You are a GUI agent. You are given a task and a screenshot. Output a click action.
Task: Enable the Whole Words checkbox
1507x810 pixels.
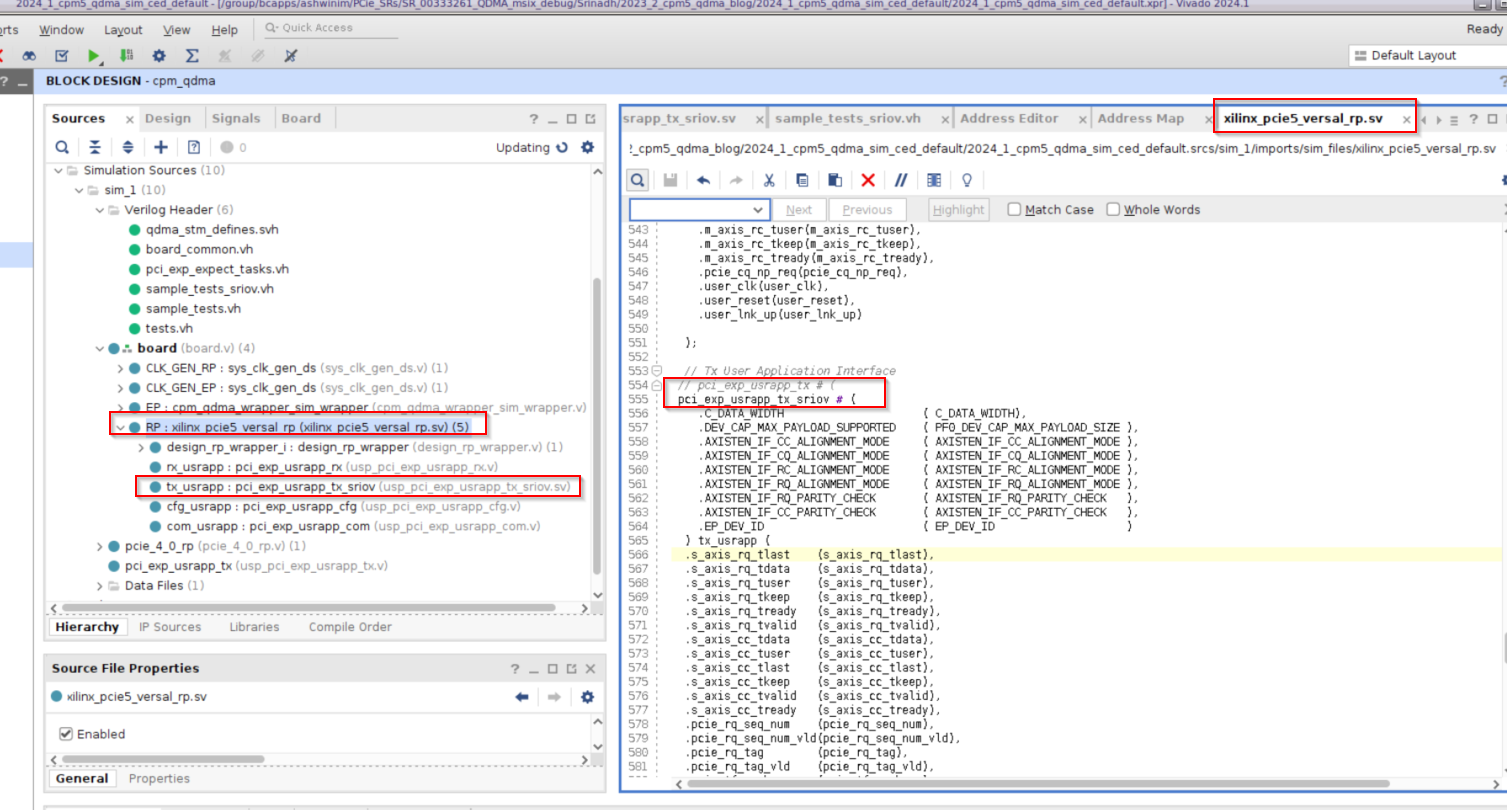[x=1113, y=210]
